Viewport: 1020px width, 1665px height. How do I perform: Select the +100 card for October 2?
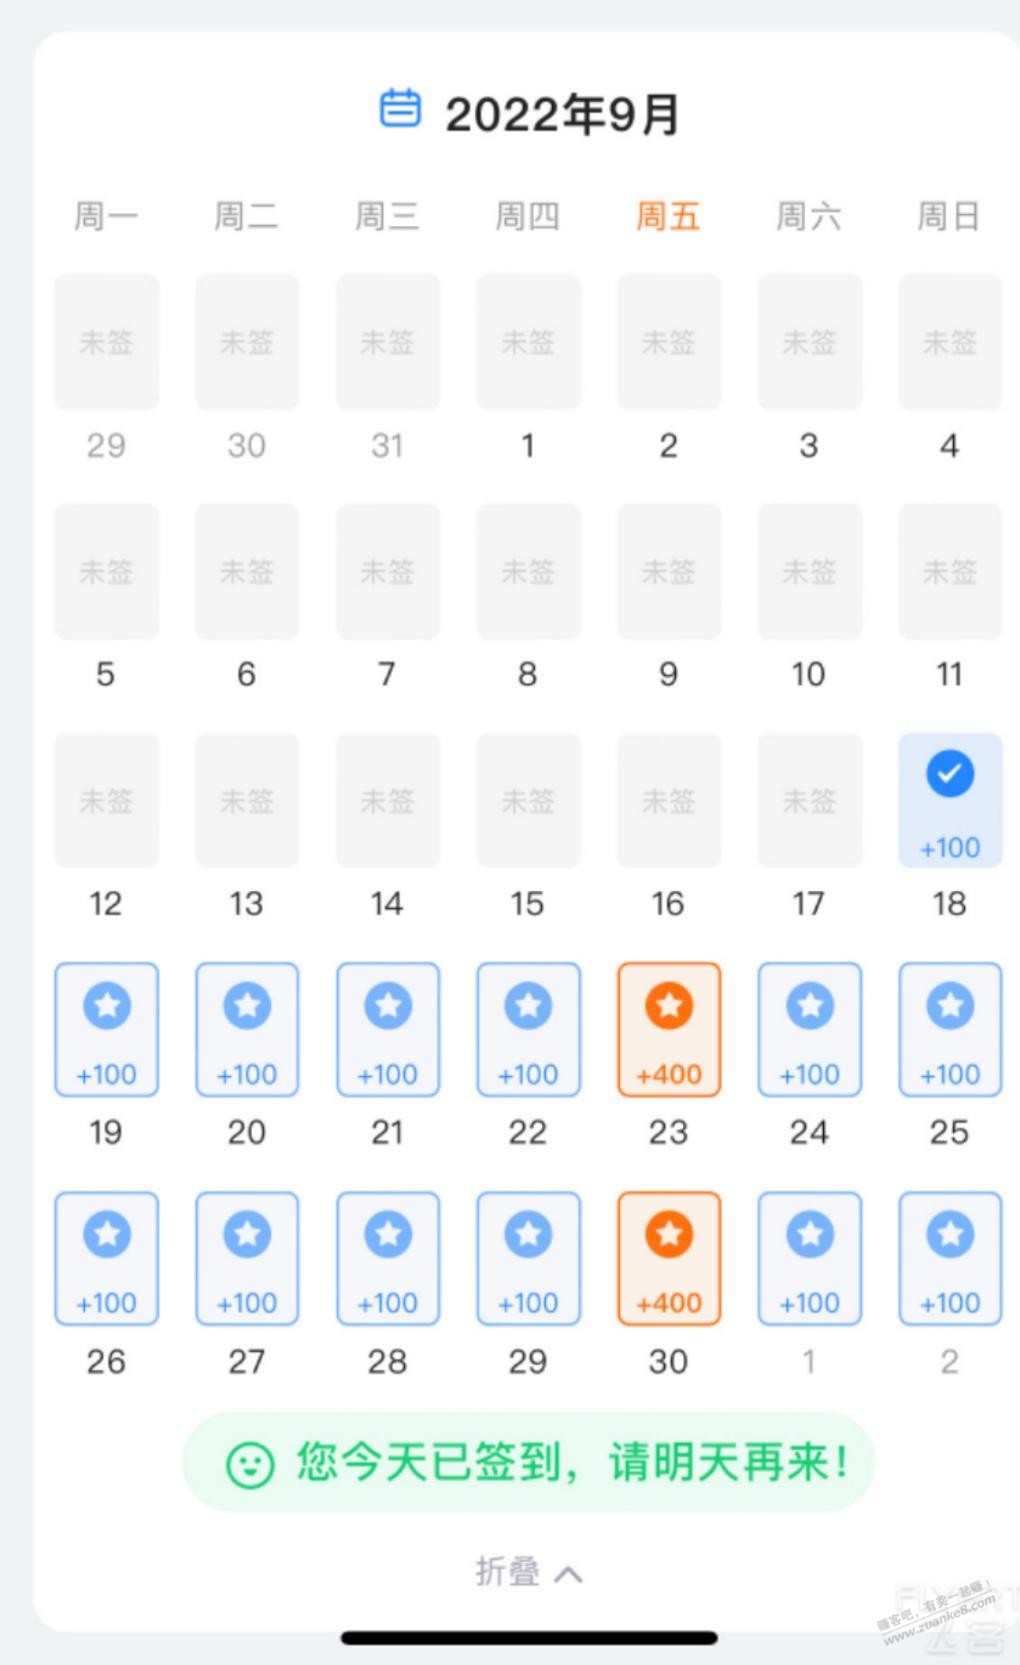point(950,1258)
